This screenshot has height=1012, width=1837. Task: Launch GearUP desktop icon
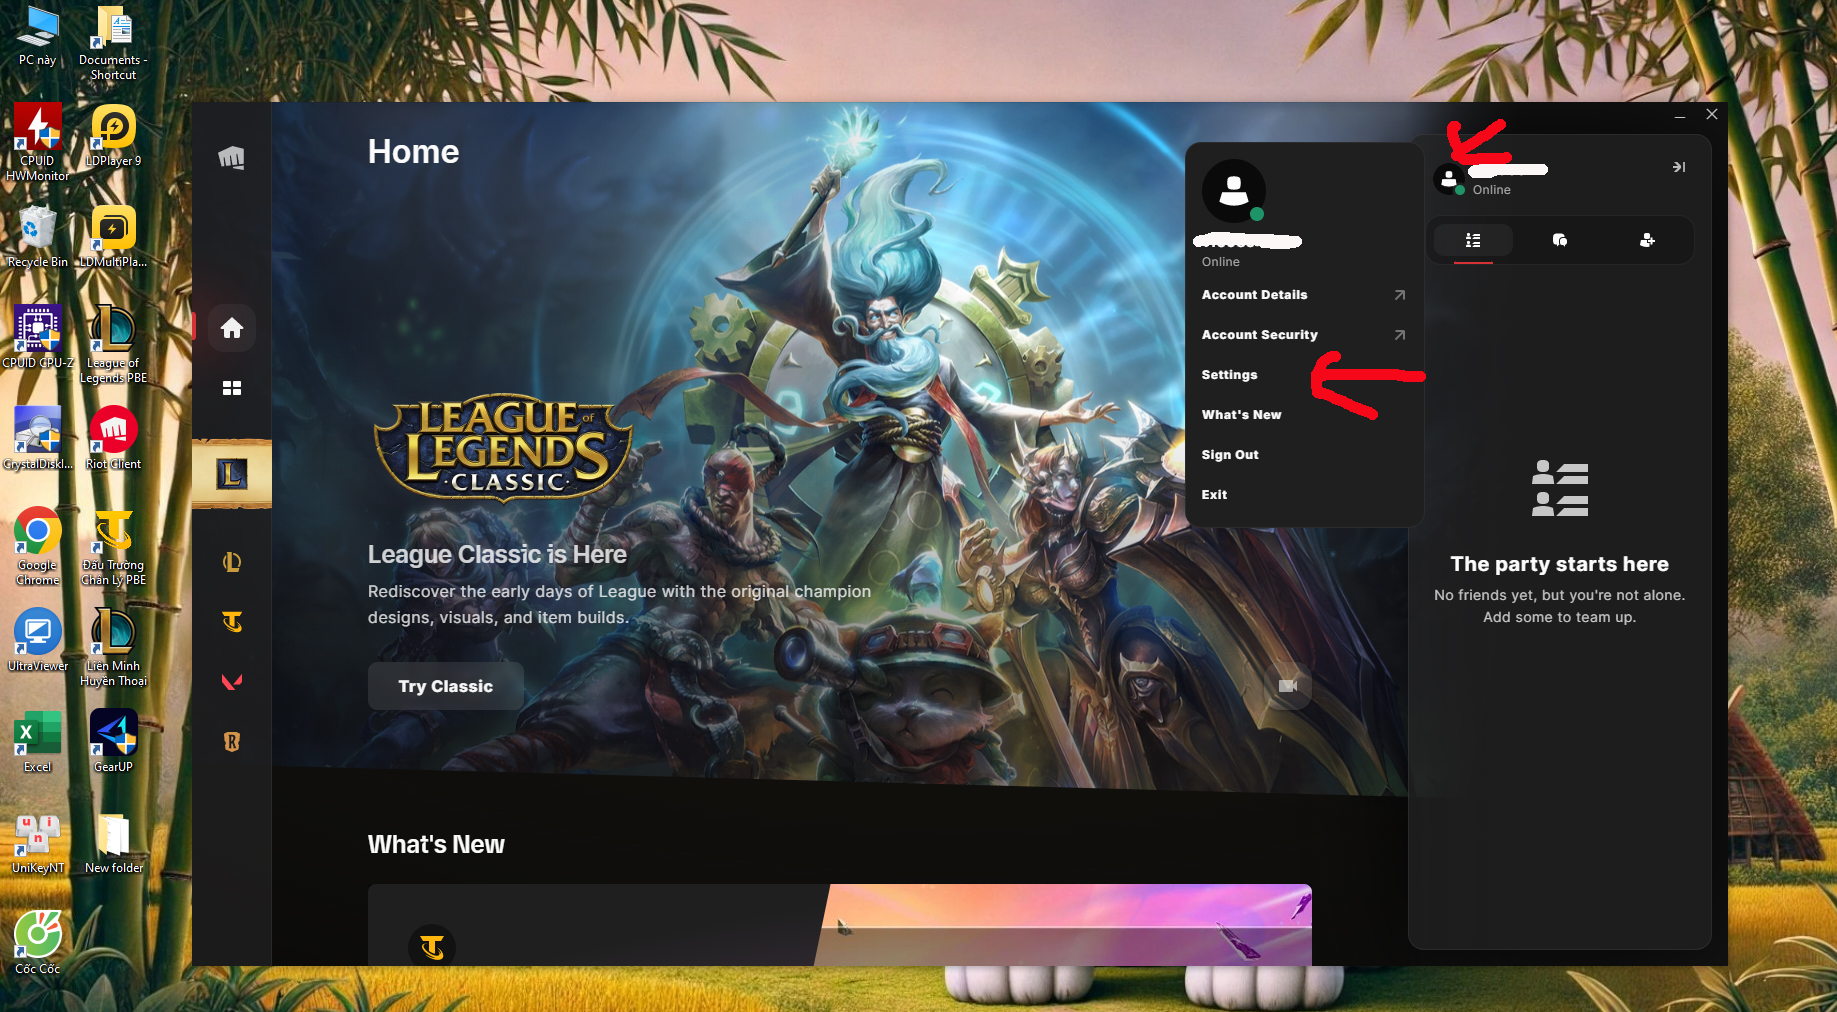pos(113,742)
